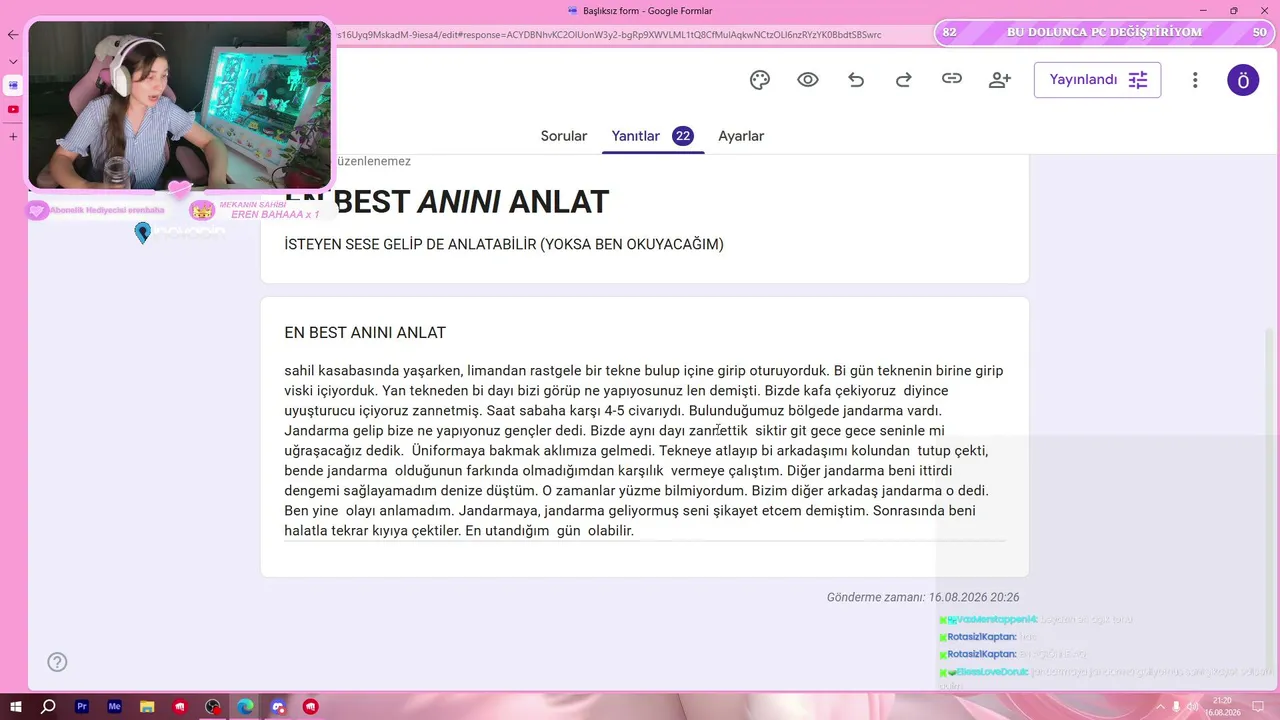
Task: Redo the last form change
Action: point(904,80)
